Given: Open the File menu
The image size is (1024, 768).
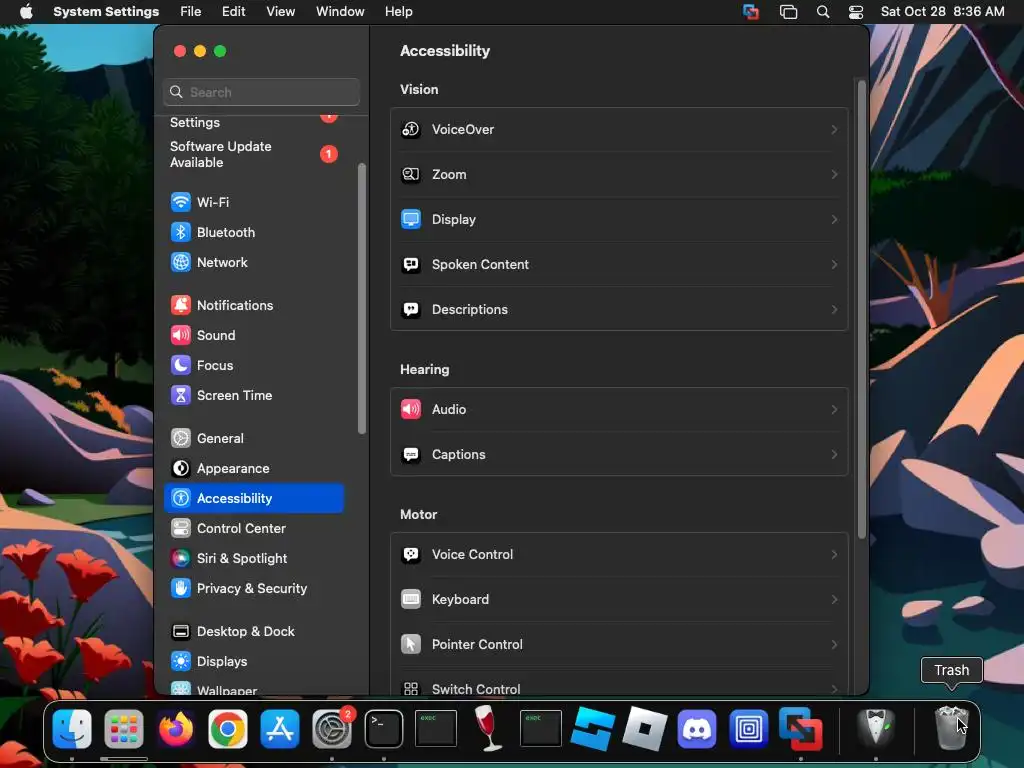Looking at the screenshot, I should pyautogui.click(x=191, y=12).
